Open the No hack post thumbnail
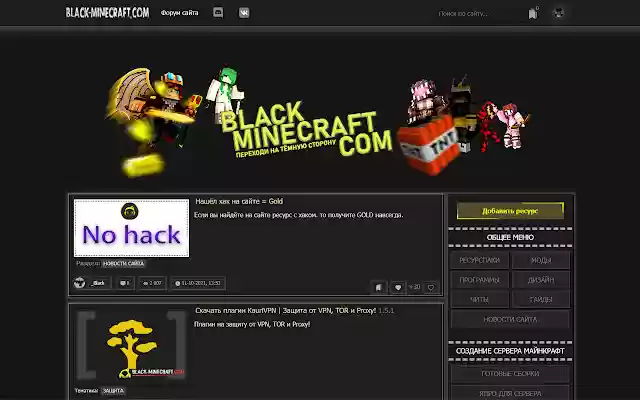Viewport: 640px width, 400px height. pyautogui.click(x=131, y=228)
